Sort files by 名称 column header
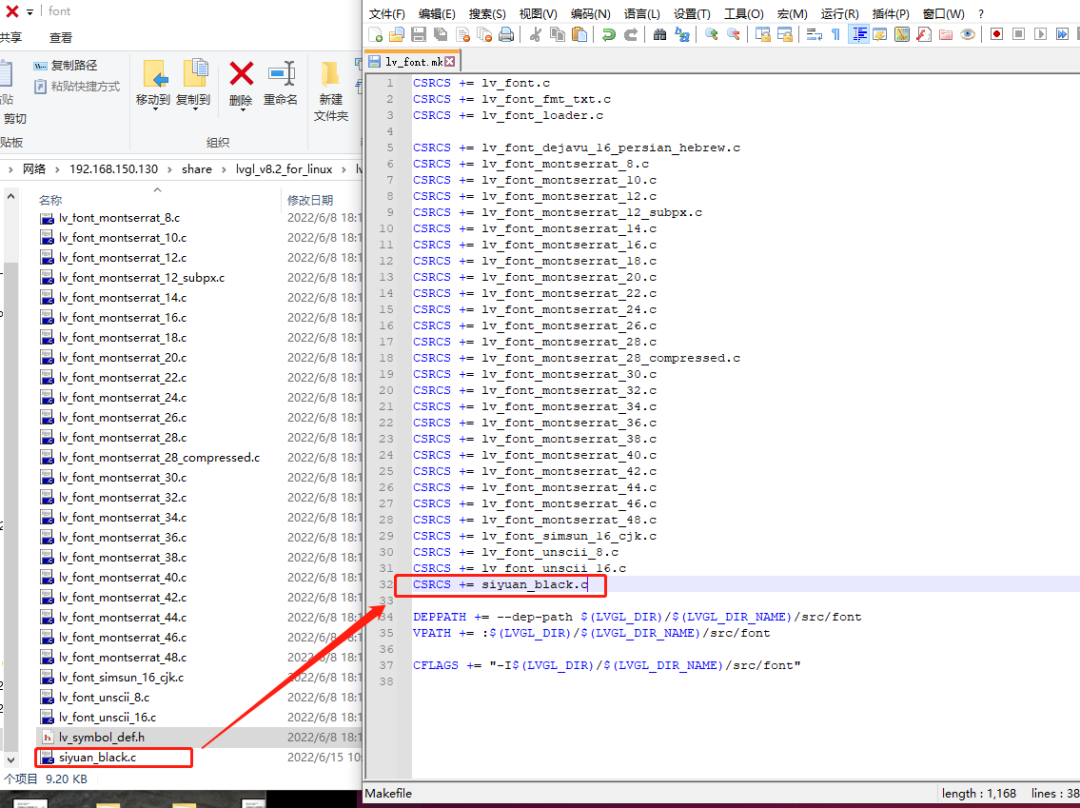The height and width of the screenshot is (808, 1080). [50, 200]
